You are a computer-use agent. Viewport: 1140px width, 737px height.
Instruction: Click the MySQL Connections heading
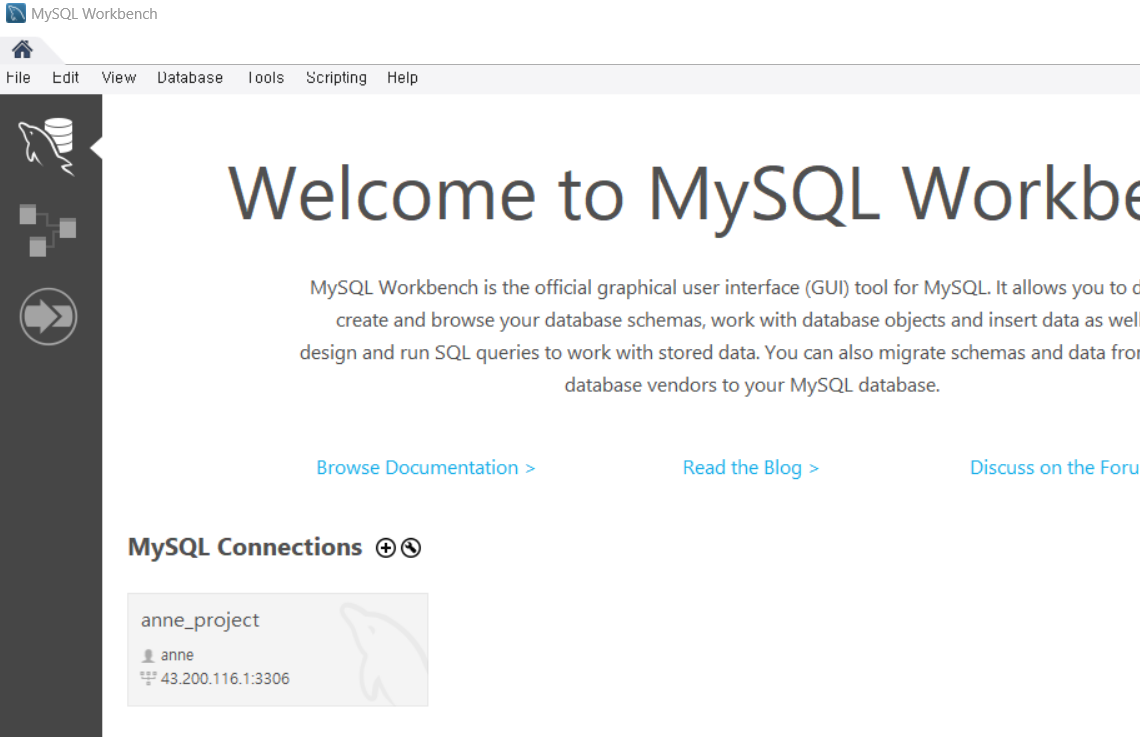244,547
